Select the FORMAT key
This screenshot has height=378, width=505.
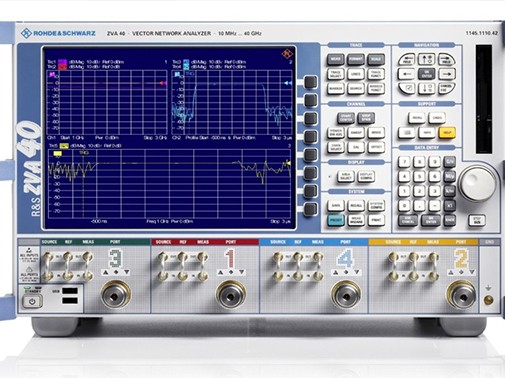click(356, 60)
